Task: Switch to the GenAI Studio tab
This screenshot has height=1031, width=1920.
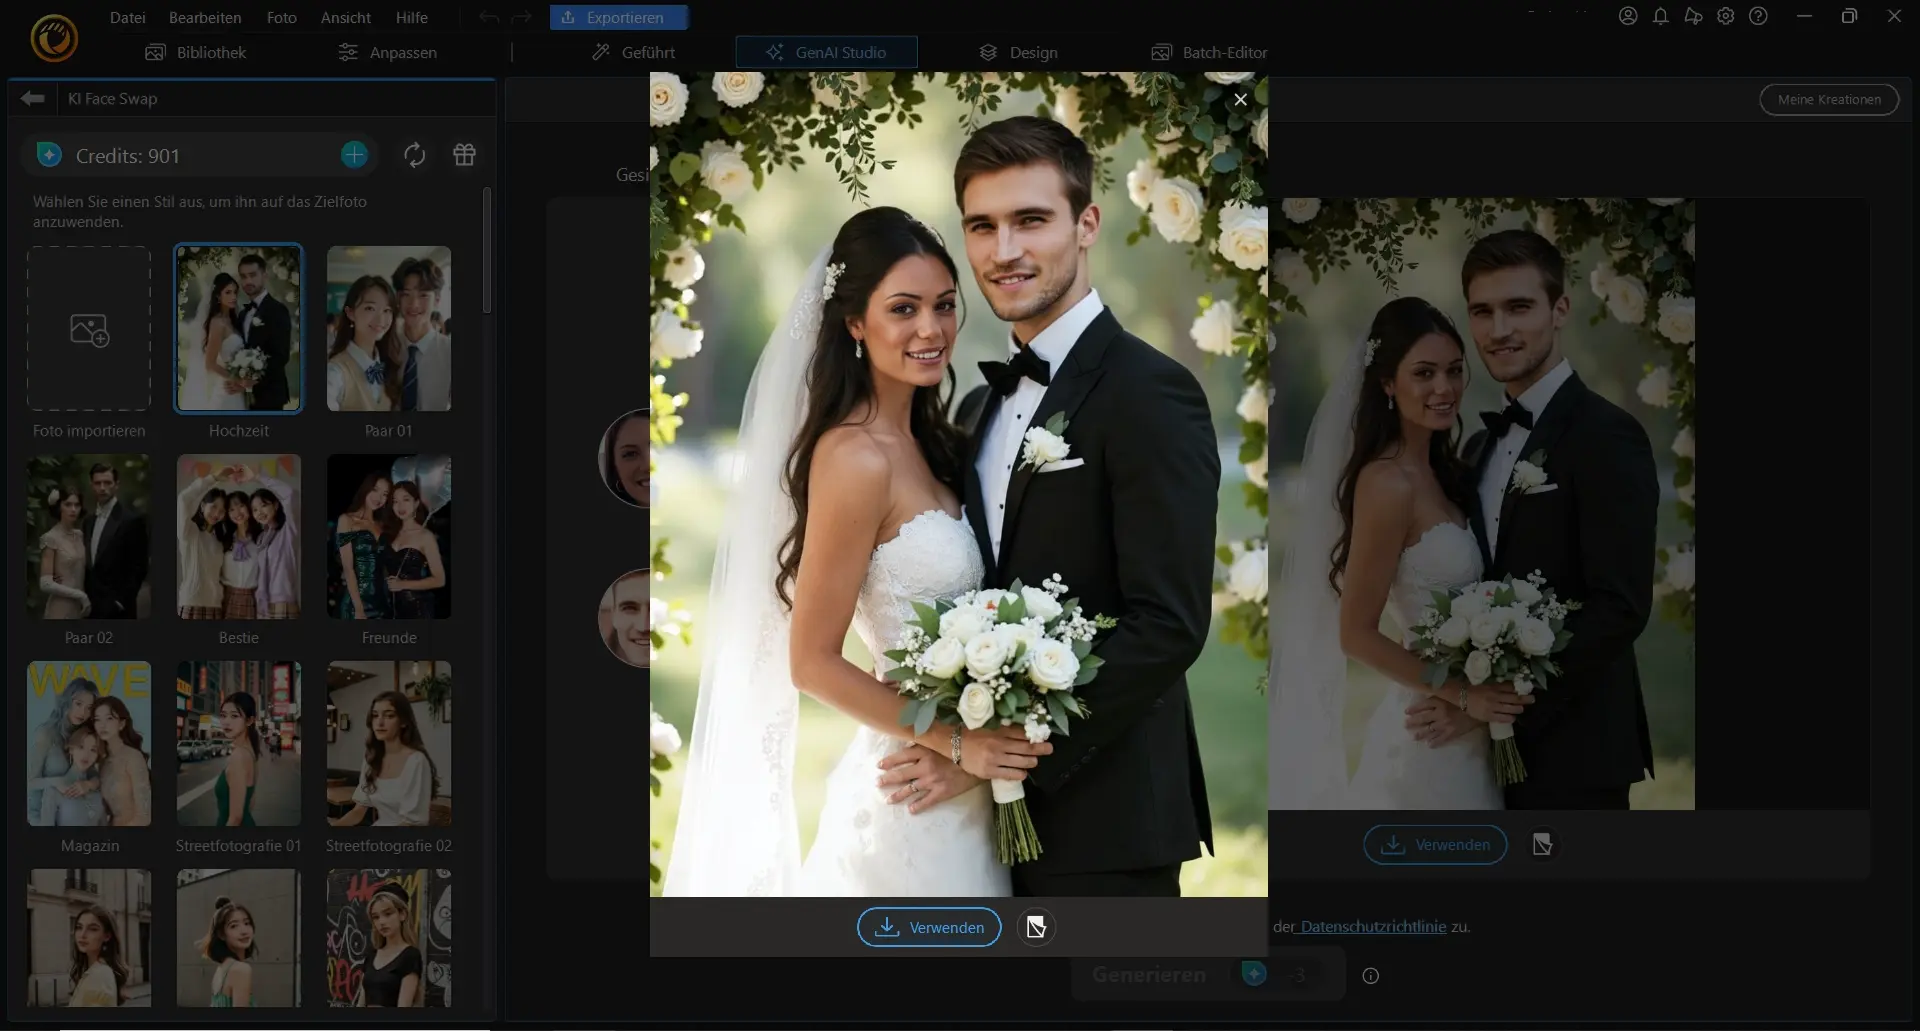Action: (x=826, y=52)
